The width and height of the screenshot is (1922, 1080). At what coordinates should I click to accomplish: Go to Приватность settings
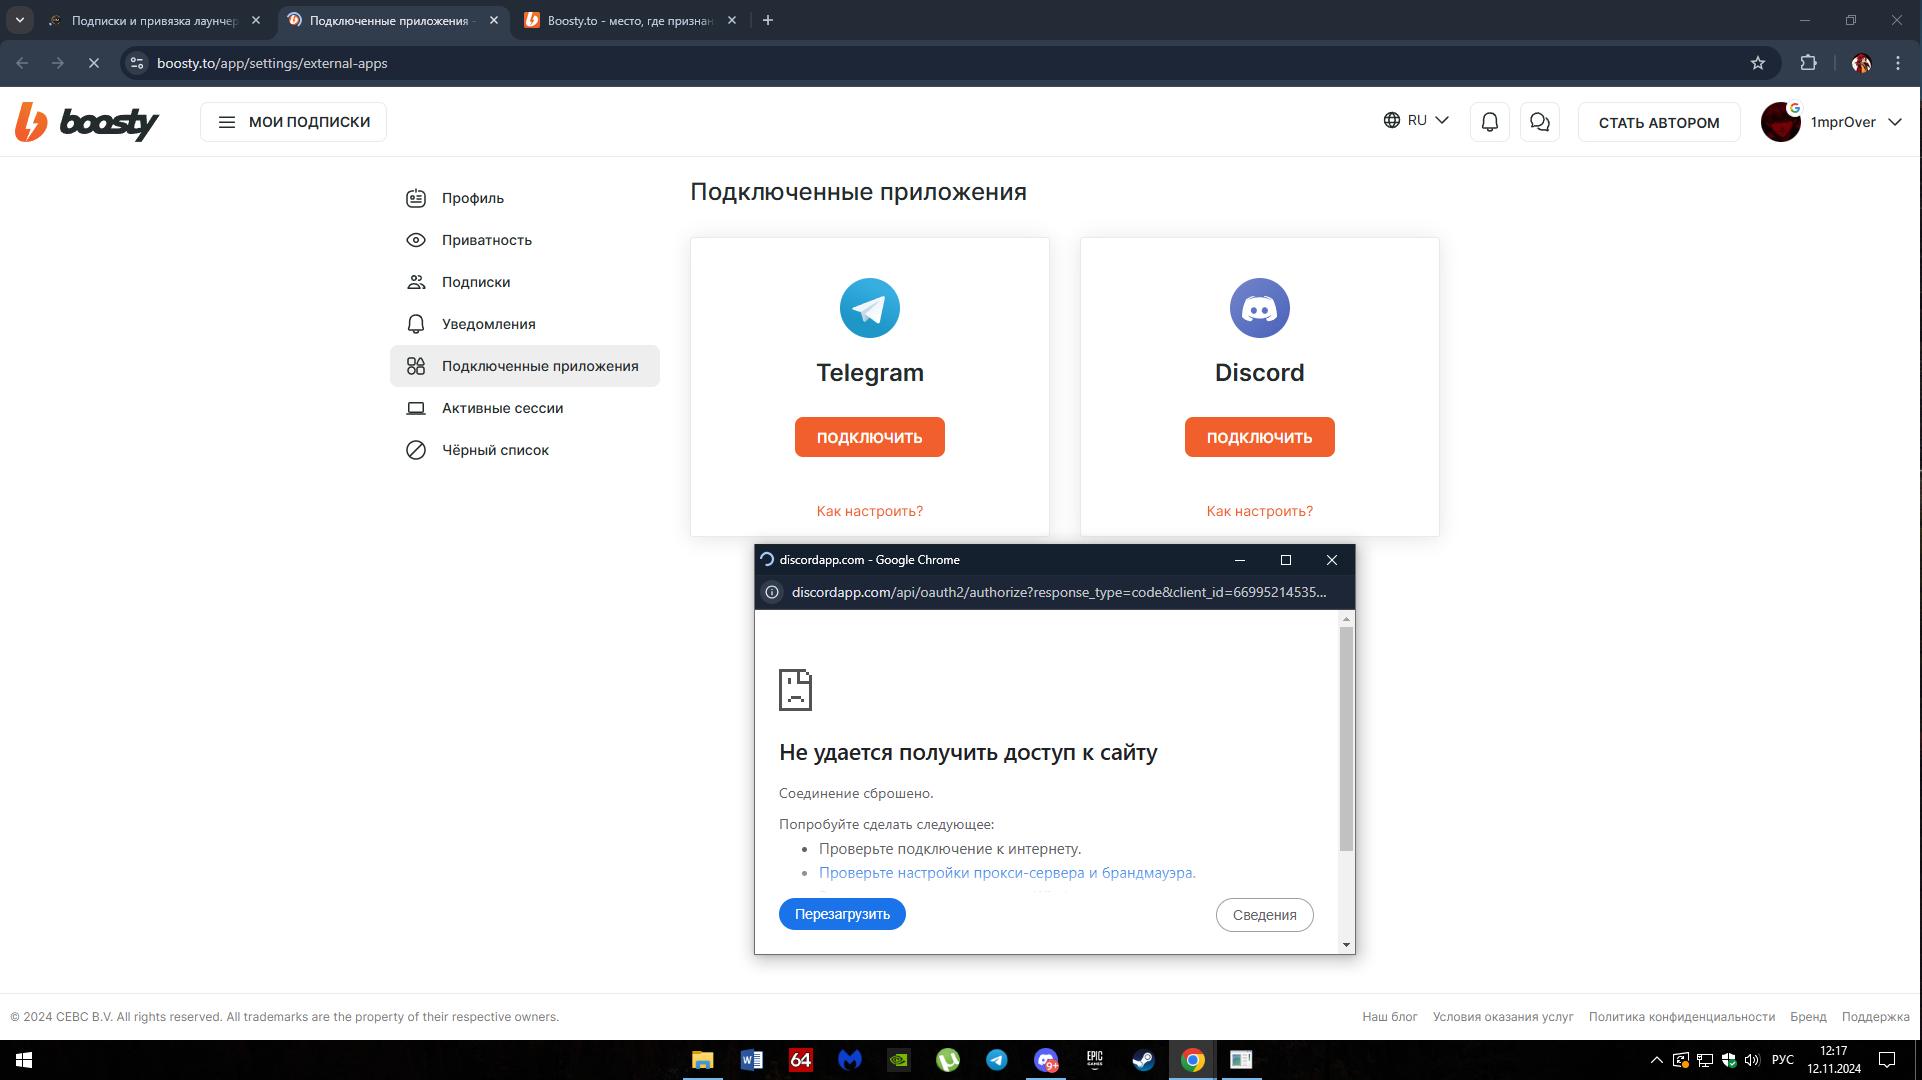click(486, 240)
